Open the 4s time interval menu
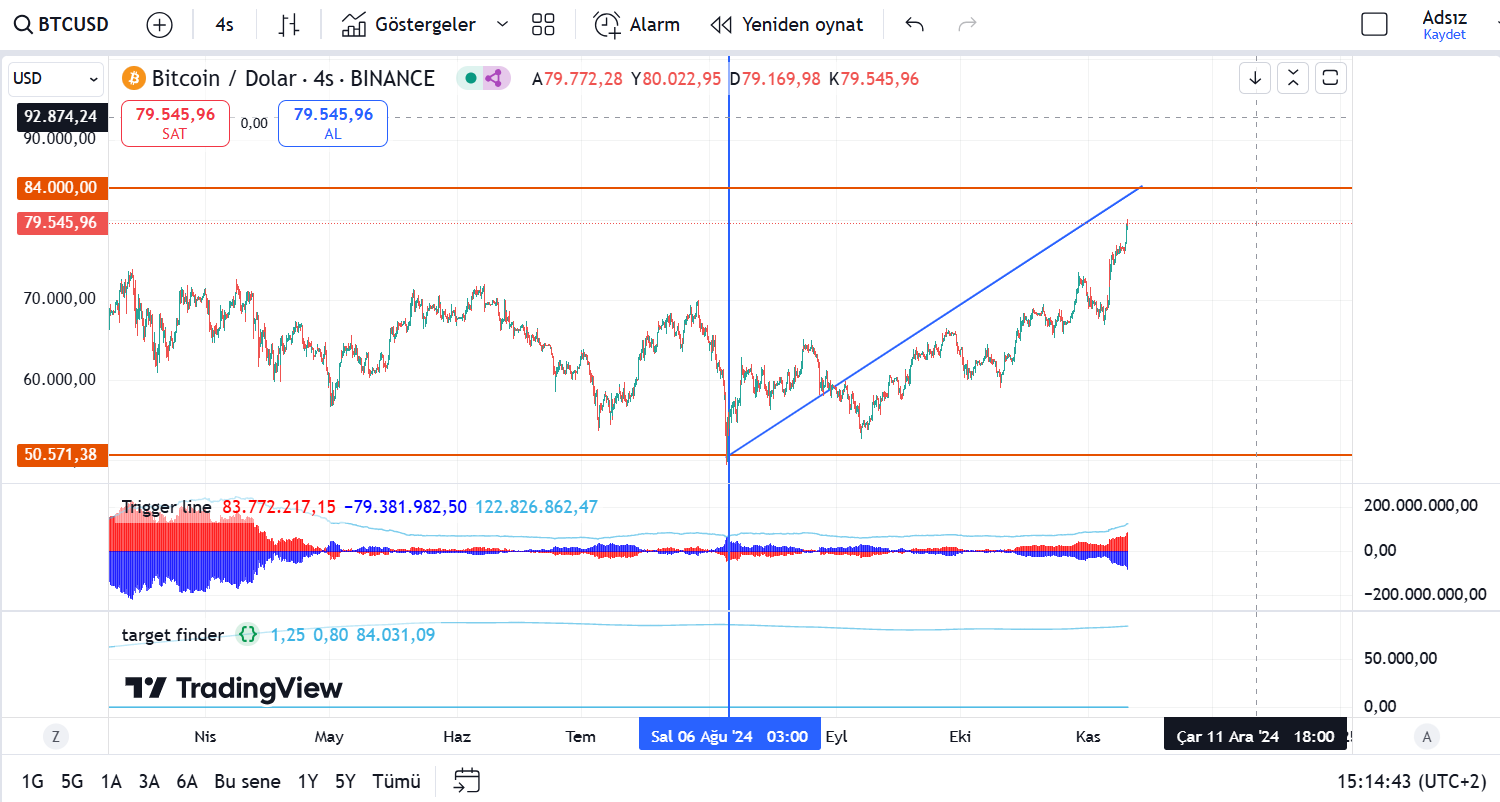The height and width of the screenshot is (802, 1500). [224, 25]
